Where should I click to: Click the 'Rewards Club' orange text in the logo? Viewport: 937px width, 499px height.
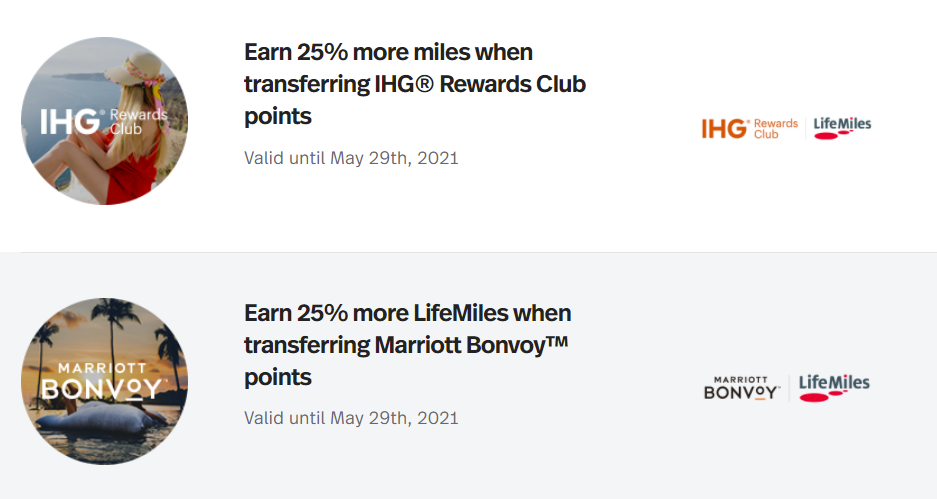click(x=776, y=128)
